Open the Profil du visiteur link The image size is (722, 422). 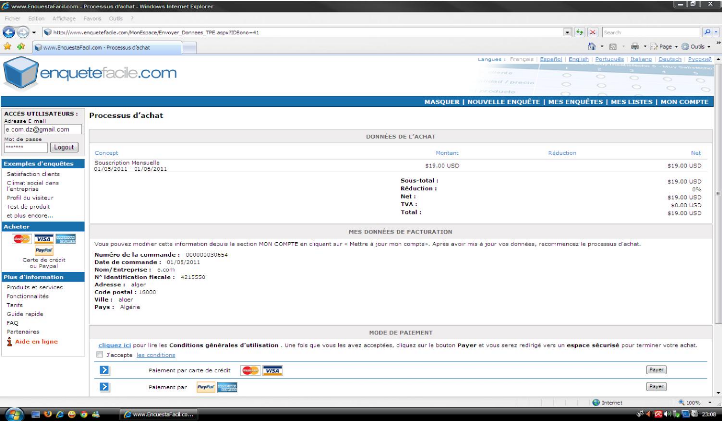pos(30,198)
